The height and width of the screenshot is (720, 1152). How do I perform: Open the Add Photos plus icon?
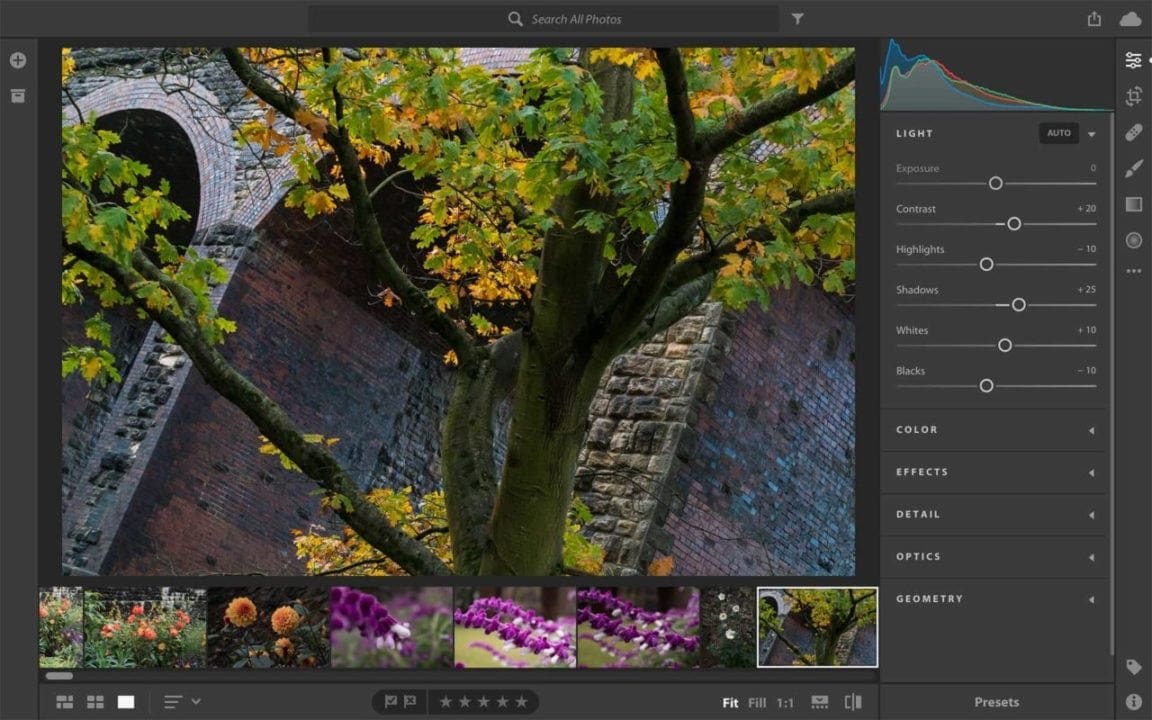(x=18, y=60)
